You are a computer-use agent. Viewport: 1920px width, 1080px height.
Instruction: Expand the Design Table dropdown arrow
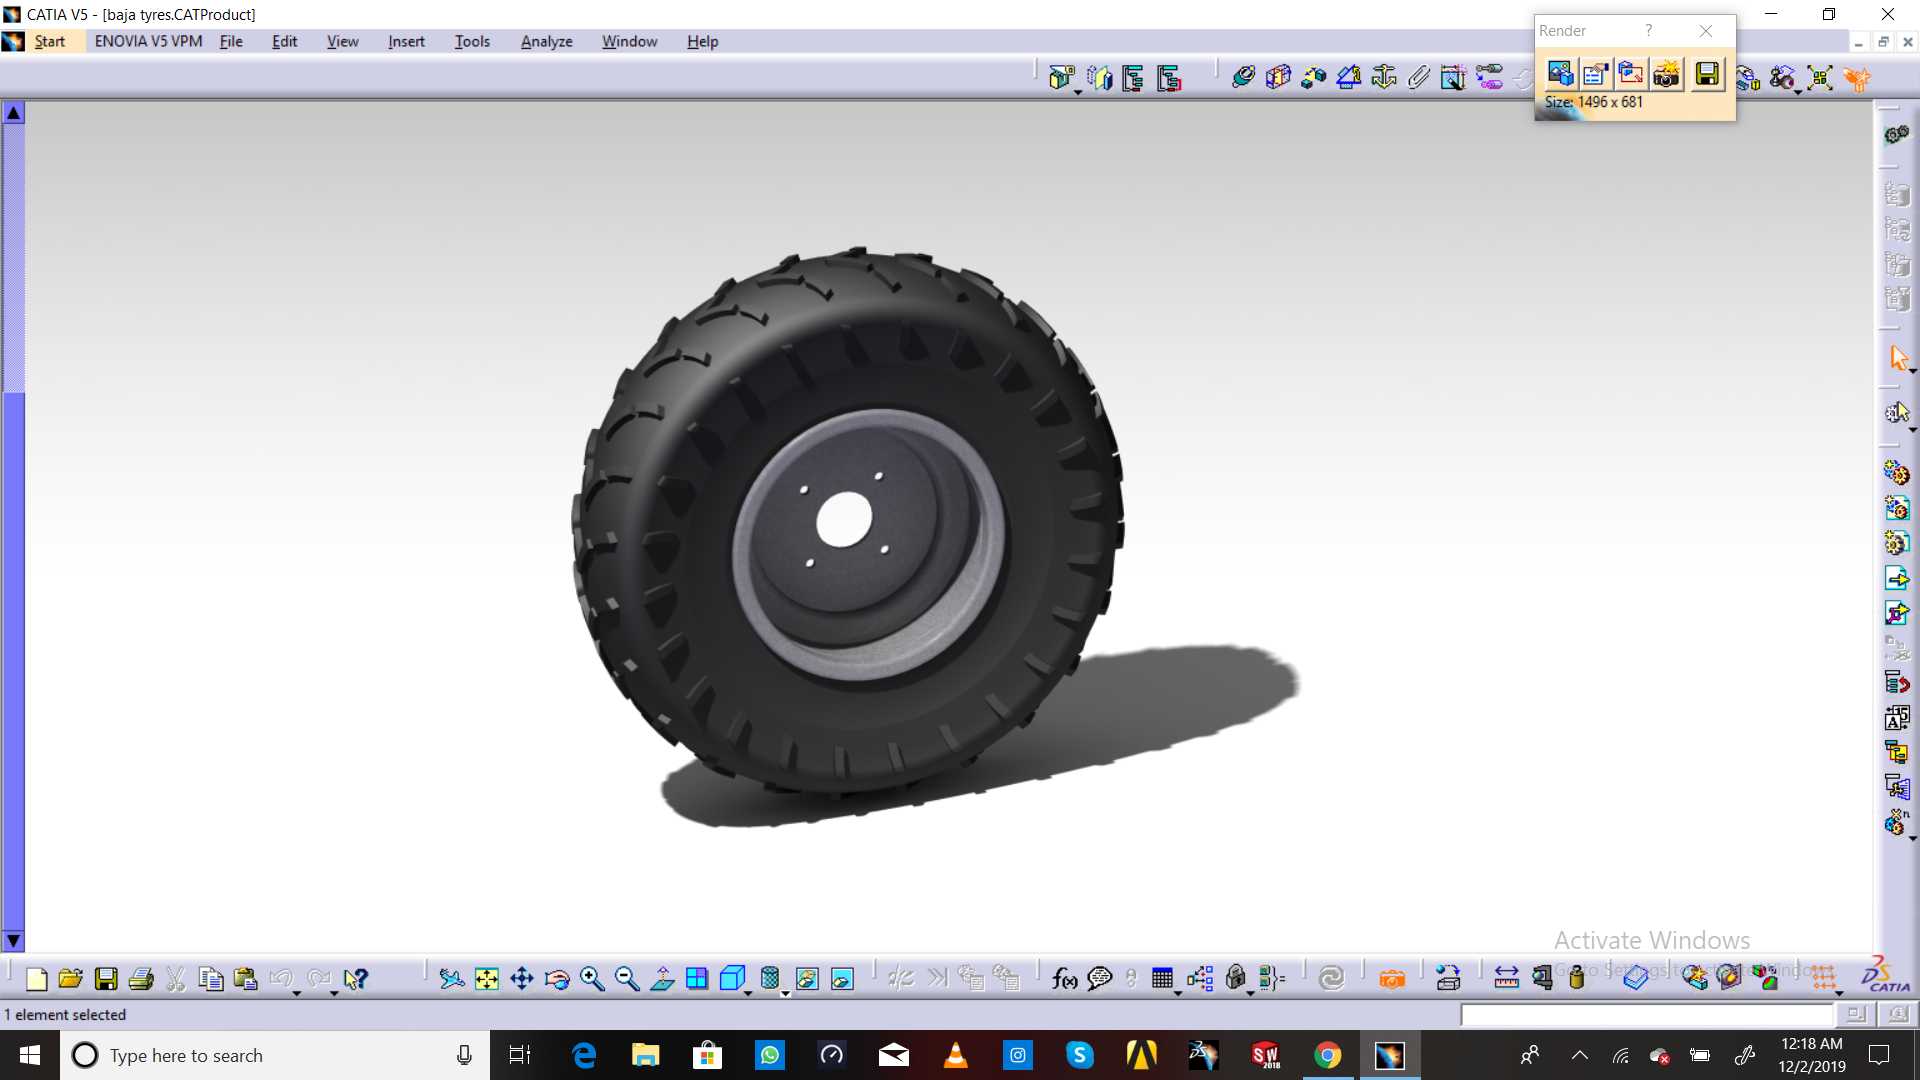(1178, 993)
